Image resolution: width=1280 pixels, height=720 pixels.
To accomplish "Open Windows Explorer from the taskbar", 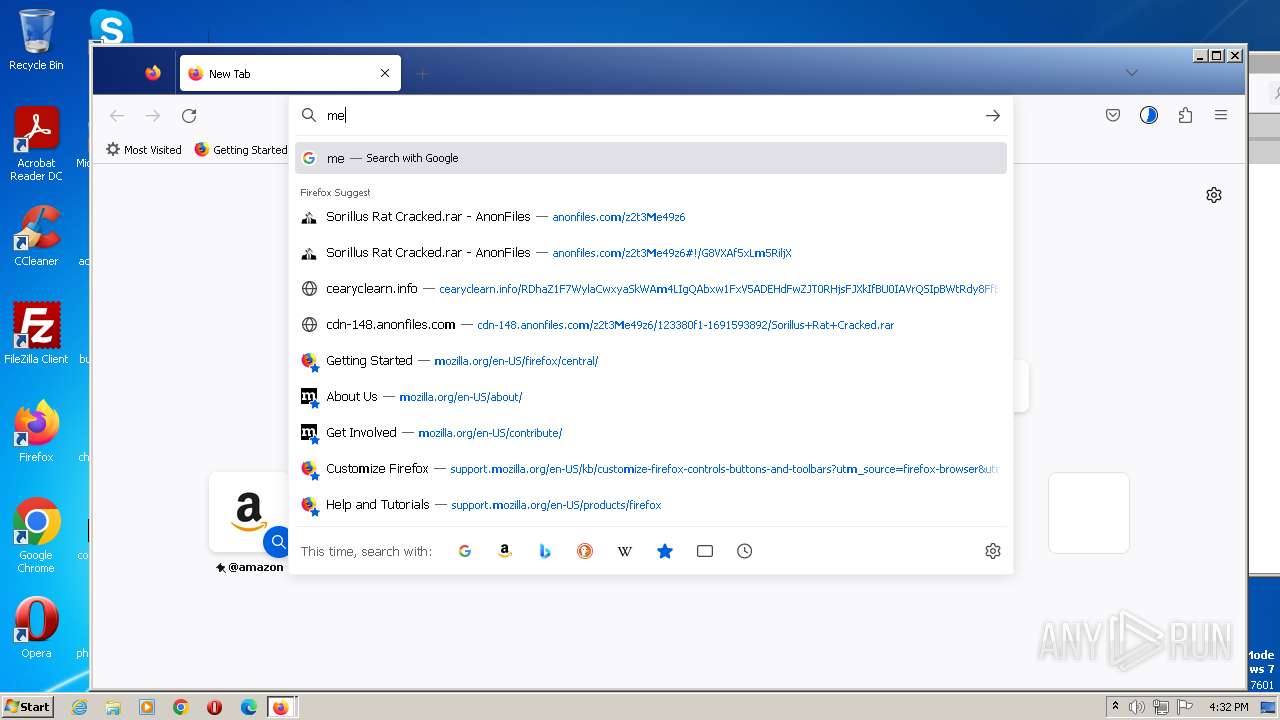I will [113, 707].
